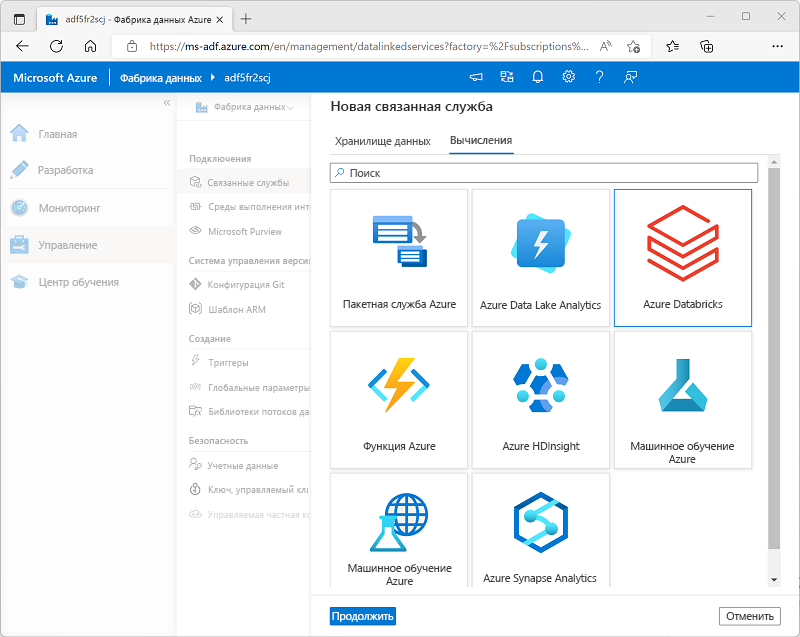Refresh the browser page
The height and width of the screenshot is (637, 800).
tap(56, 46)
